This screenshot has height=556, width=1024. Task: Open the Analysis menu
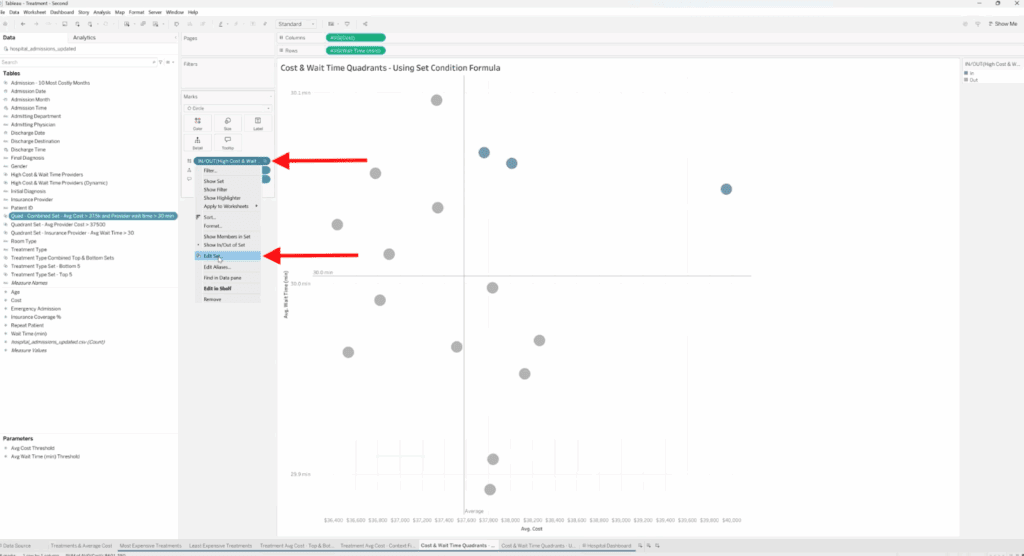102,12
